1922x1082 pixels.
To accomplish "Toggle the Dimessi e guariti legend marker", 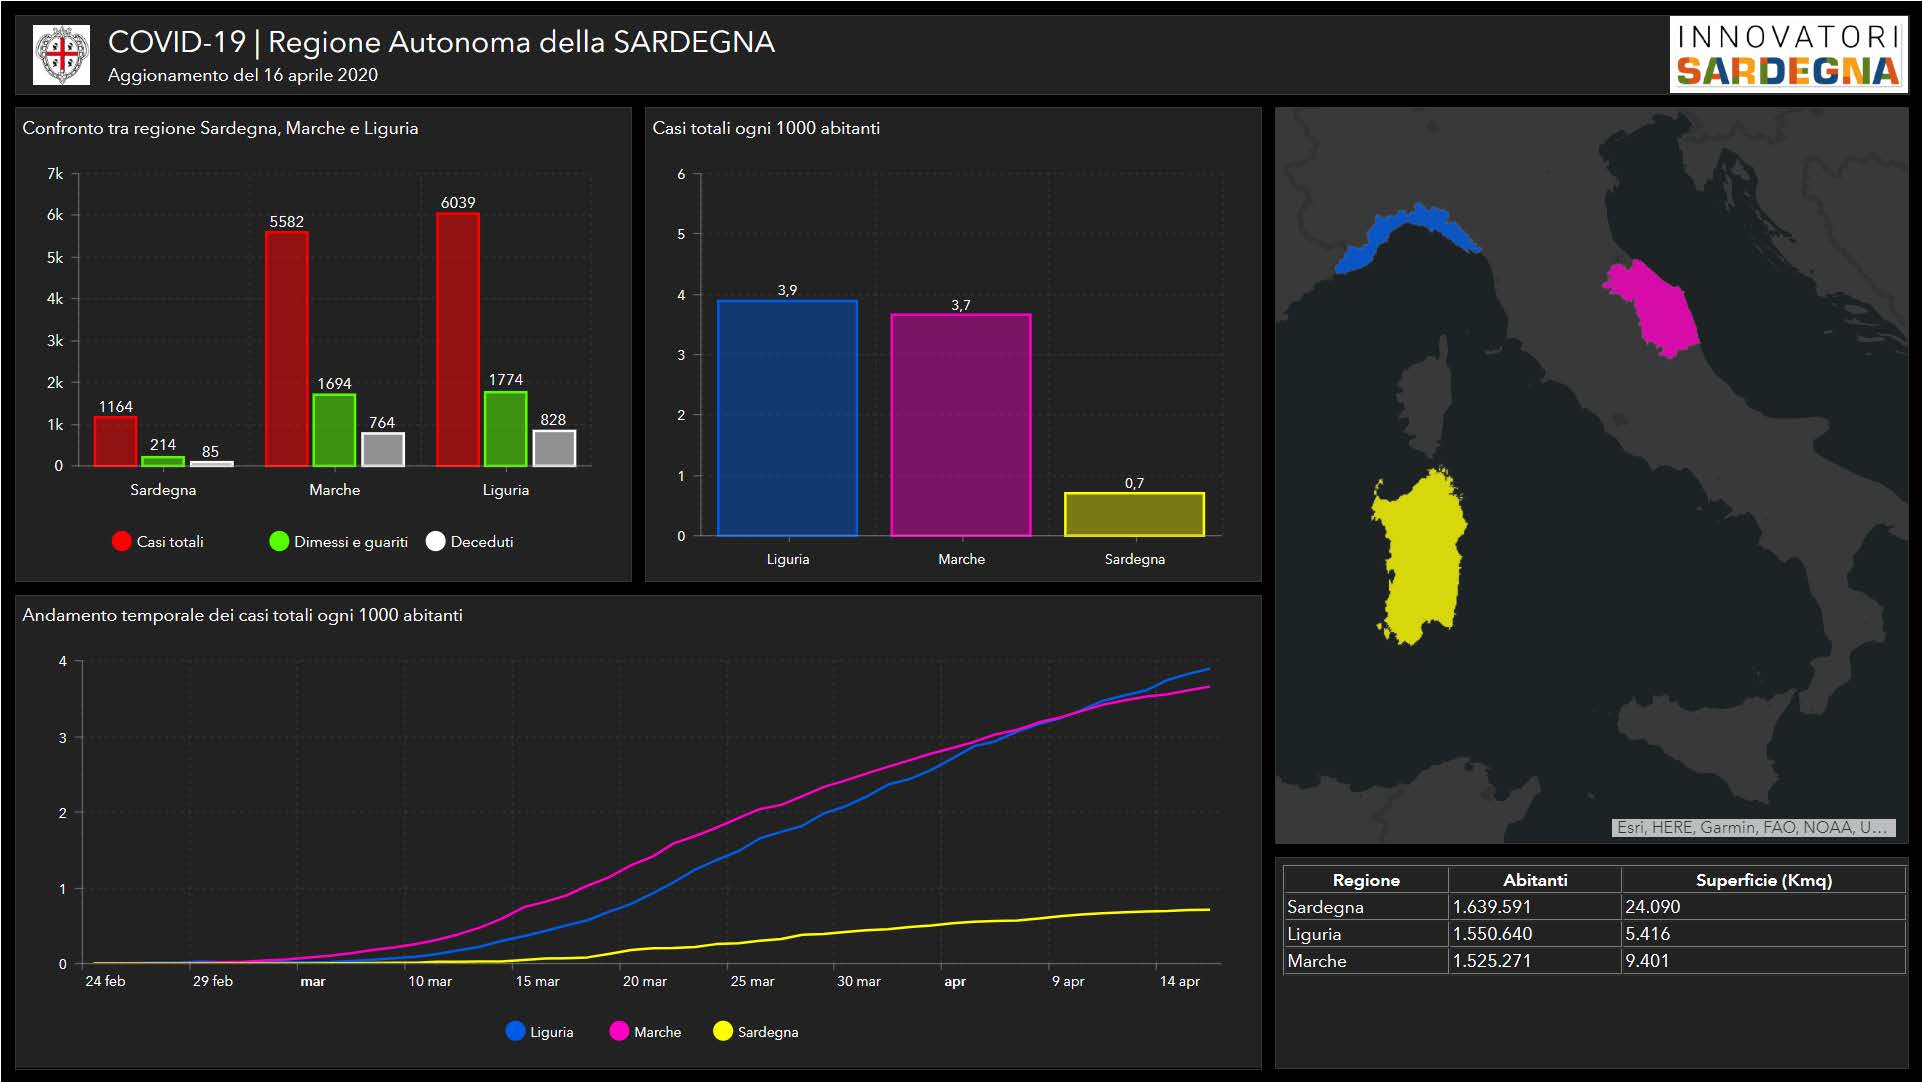I will [x=279, y=541].
